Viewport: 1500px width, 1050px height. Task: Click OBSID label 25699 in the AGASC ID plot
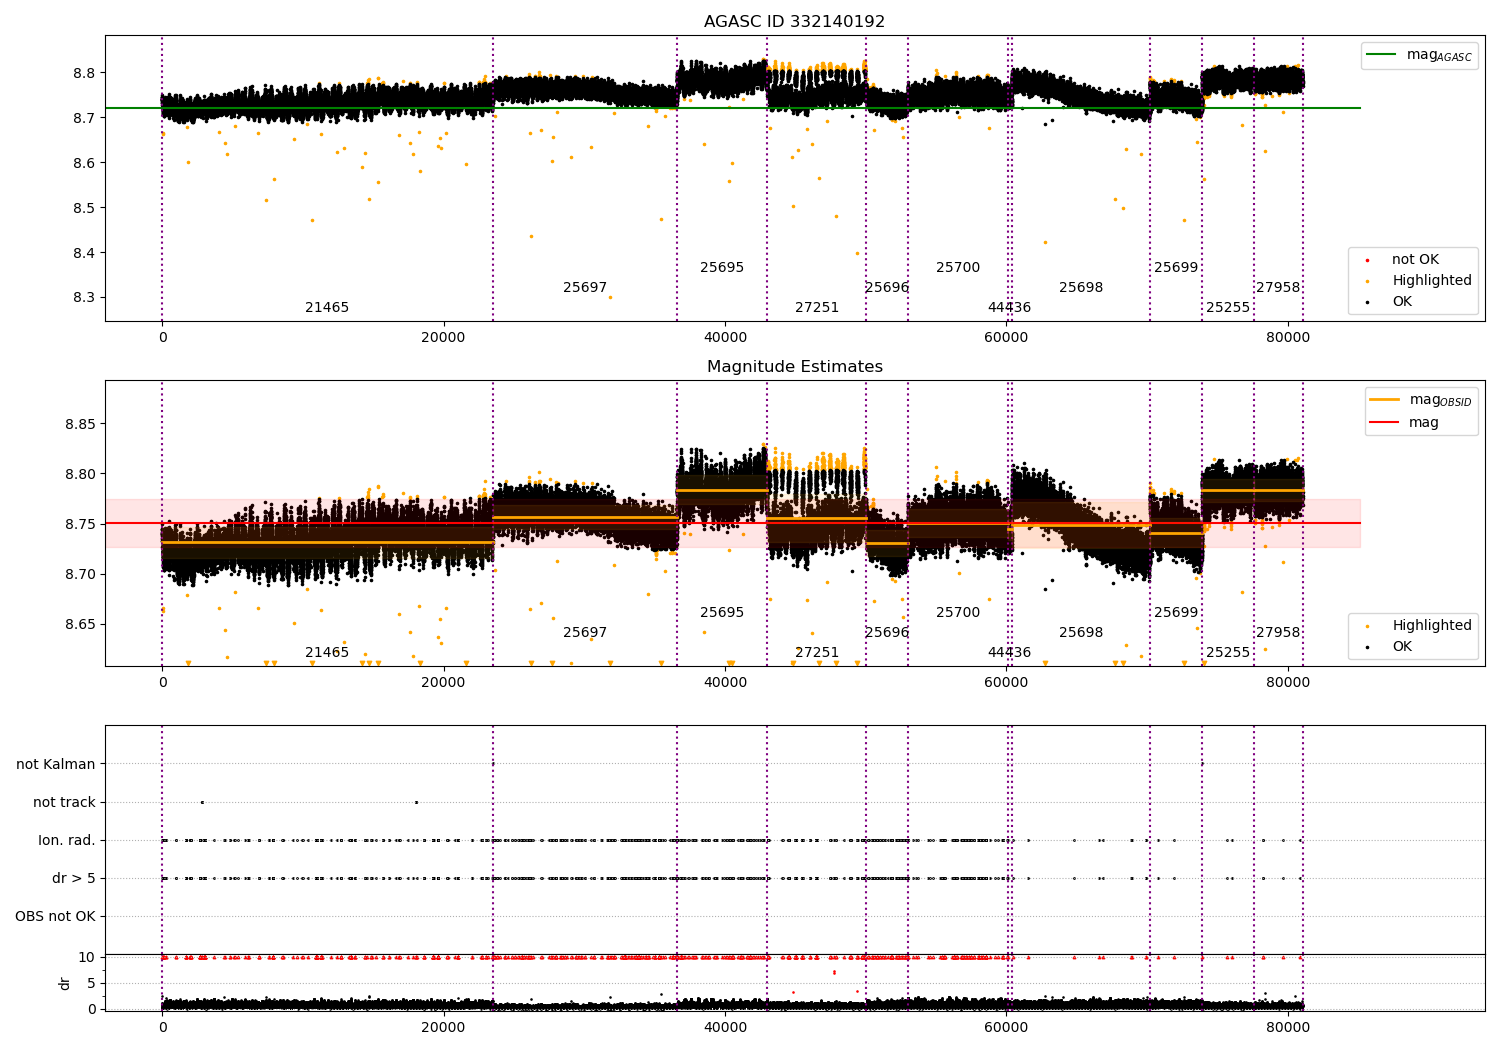click(x=1176, y=268)
